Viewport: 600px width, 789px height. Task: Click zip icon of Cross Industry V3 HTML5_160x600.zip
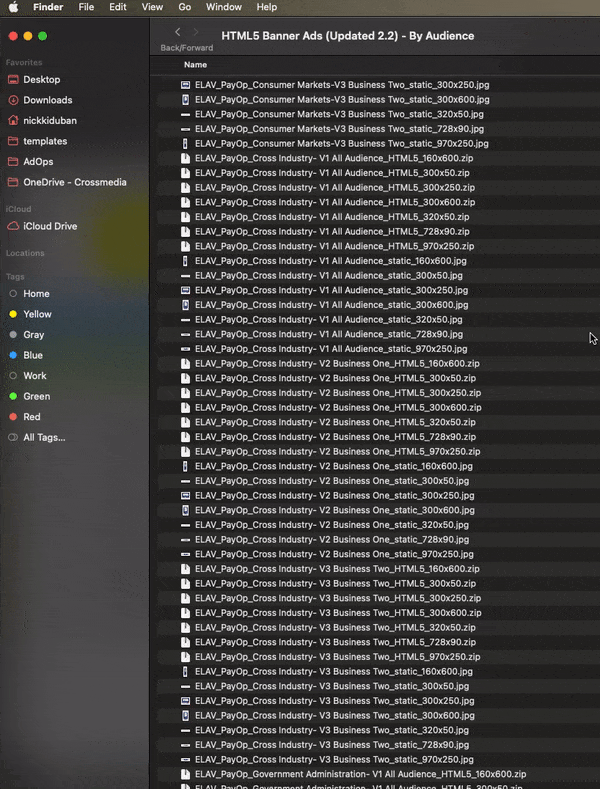pyautogui.click(x=185, y=569)
